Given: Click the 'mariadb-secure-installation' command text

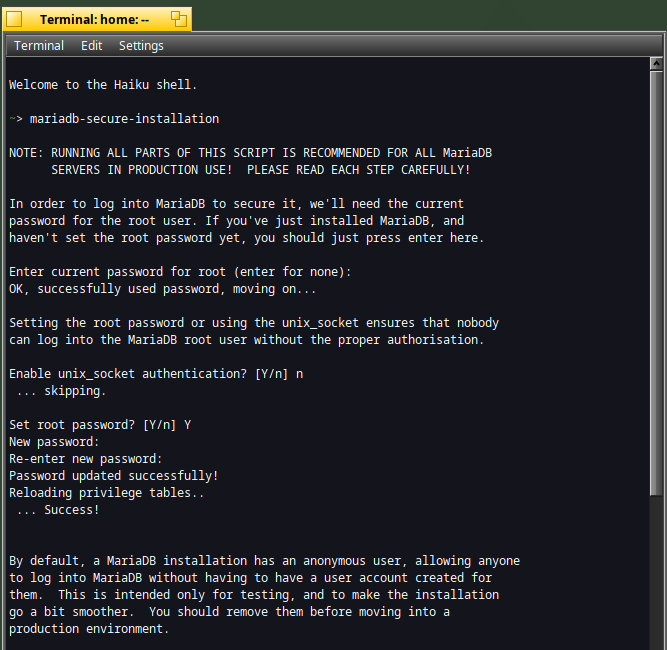Looking at the screenshot, I should coord(124,119).
